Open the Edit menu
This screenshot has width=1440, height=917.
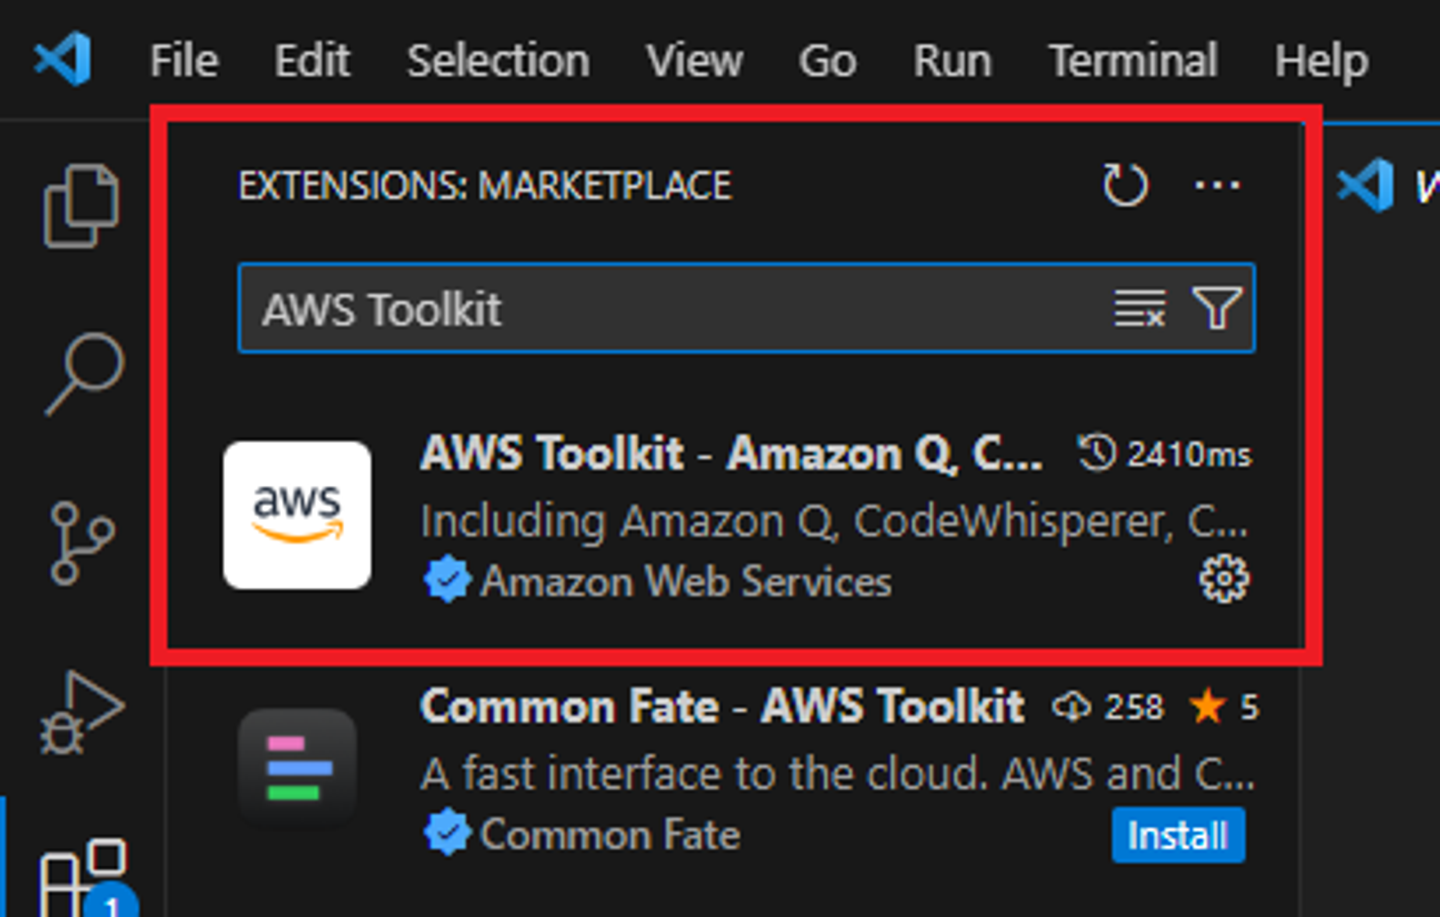(x=312, y=61)
